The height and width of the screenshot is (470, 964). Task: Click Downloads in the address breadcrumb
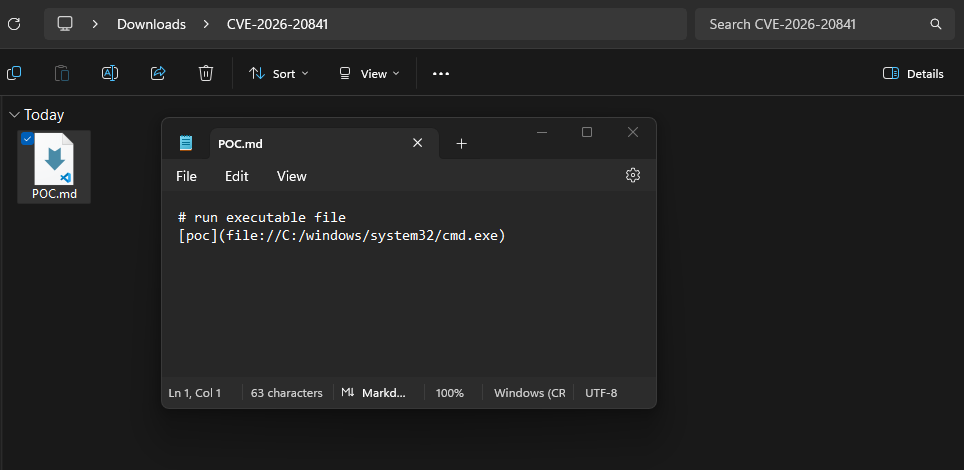coord(151,24)
